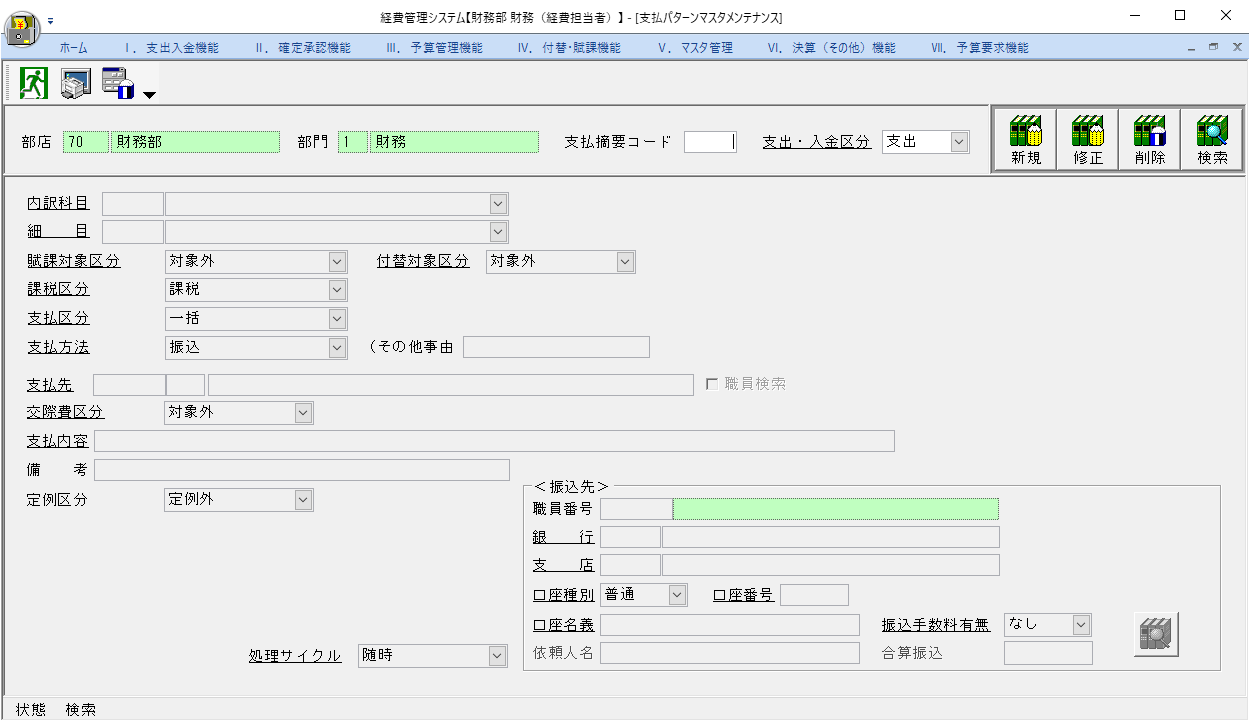Click the 支店 code input field
Viewport: 1250px width, 722px height.
(630, 565)
